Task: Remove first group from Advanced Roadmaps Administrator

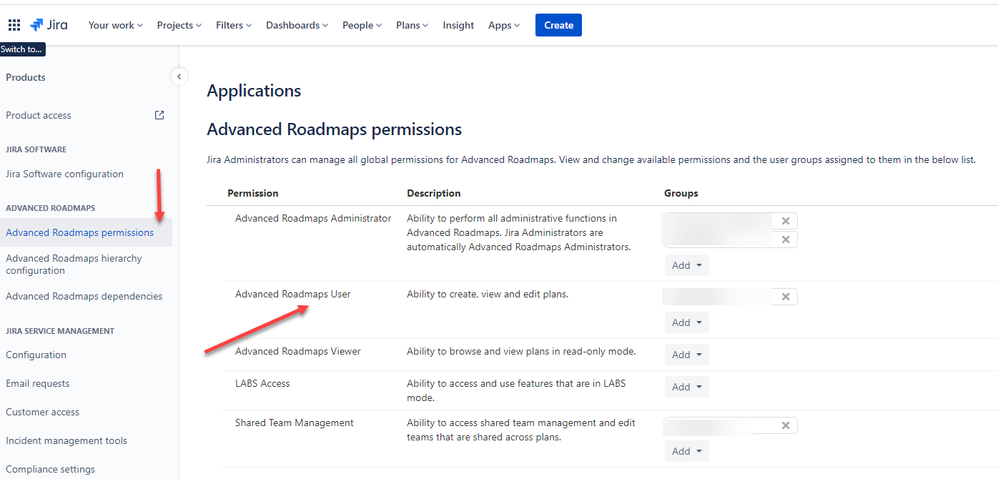Action: click(x=785, y=221)
